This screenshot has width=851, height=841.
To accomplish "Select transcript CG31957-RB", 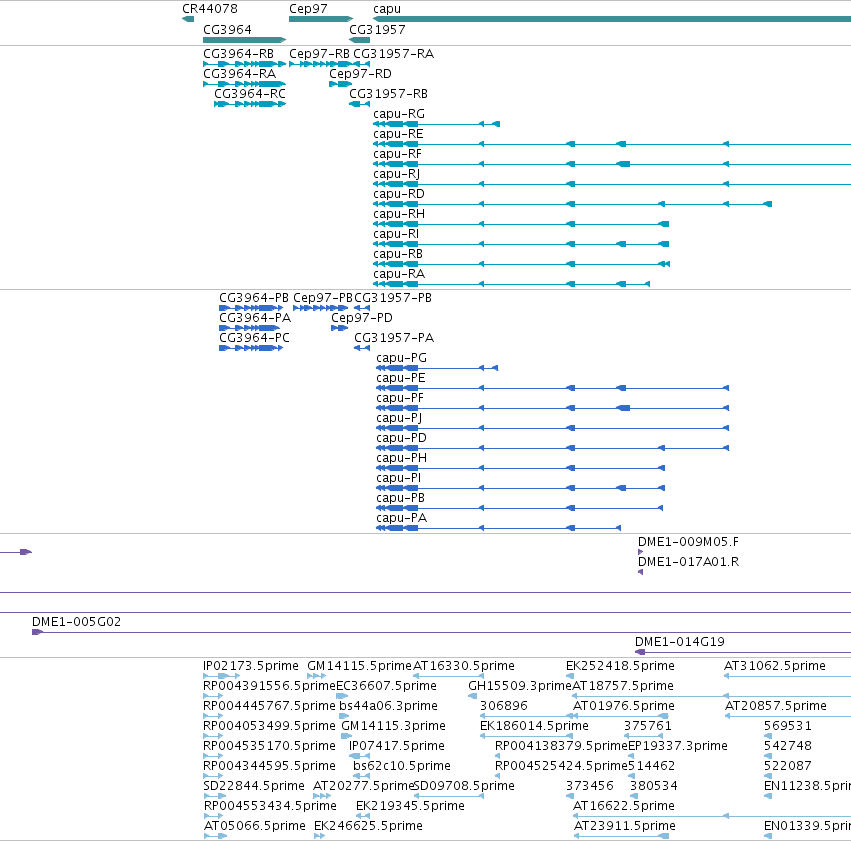I will pos(359,104).
